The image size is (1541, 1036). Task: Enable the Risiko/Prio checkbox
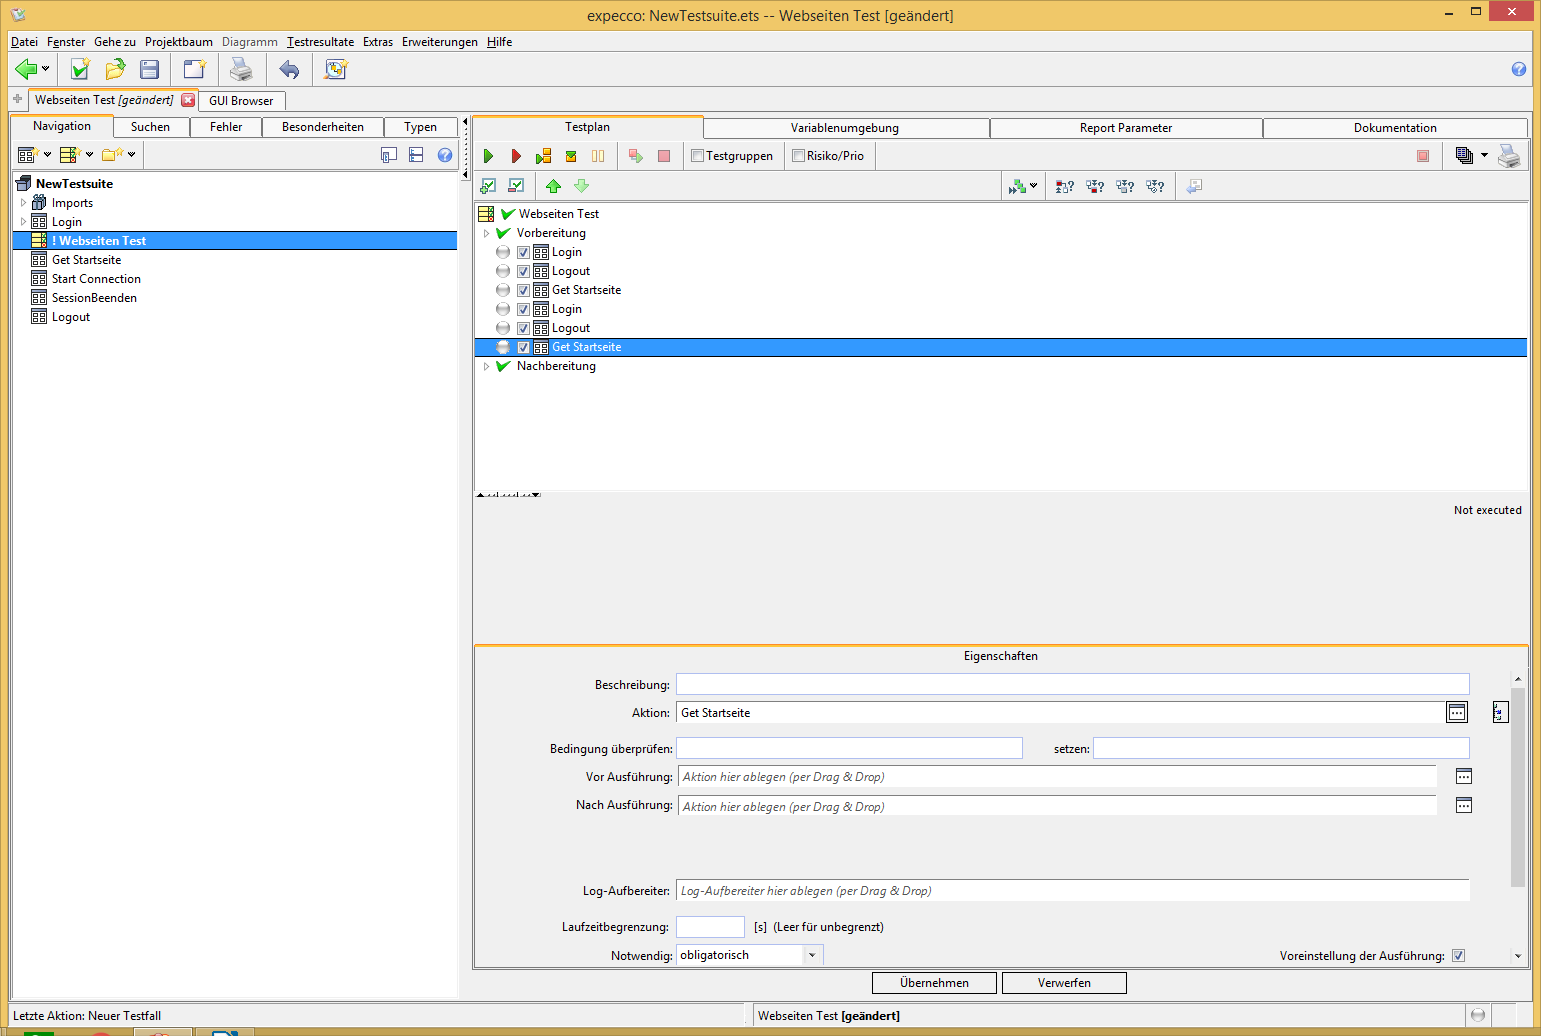point(798,156)
